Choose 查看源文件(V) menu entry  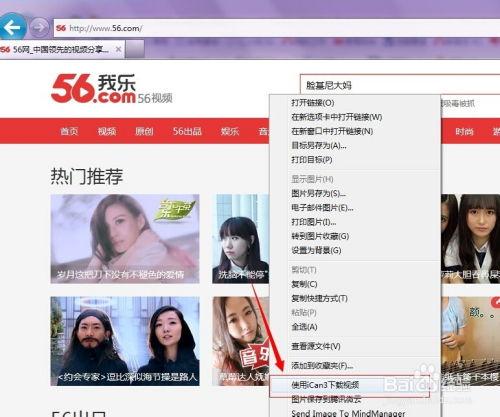pyautogui.click(x=355, y=346)
